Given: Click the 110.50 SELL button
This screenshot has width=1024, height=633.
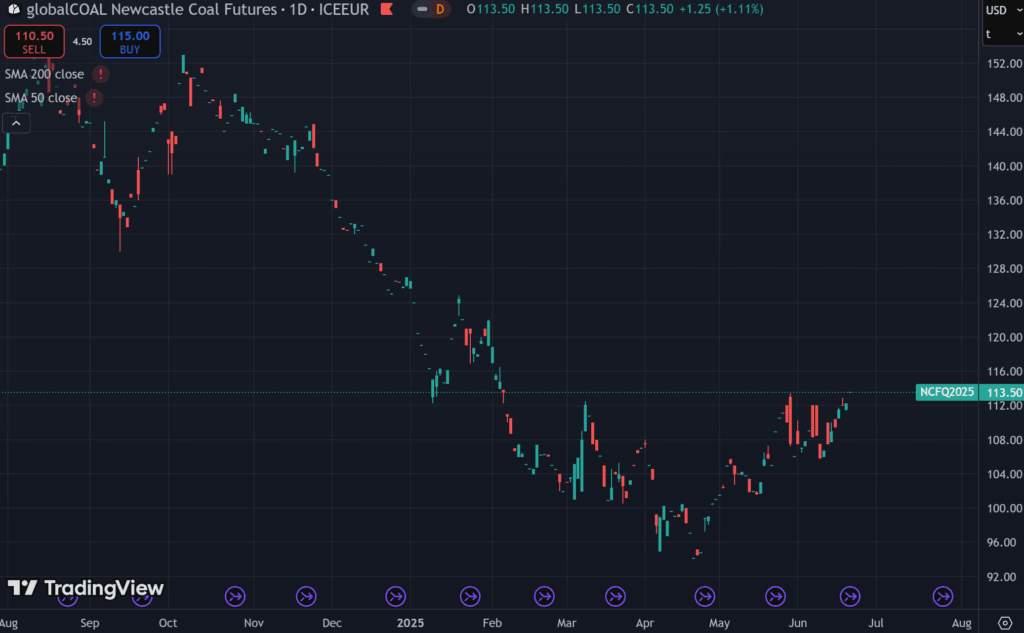Looking at the screenshot, I should click(34, 42).
